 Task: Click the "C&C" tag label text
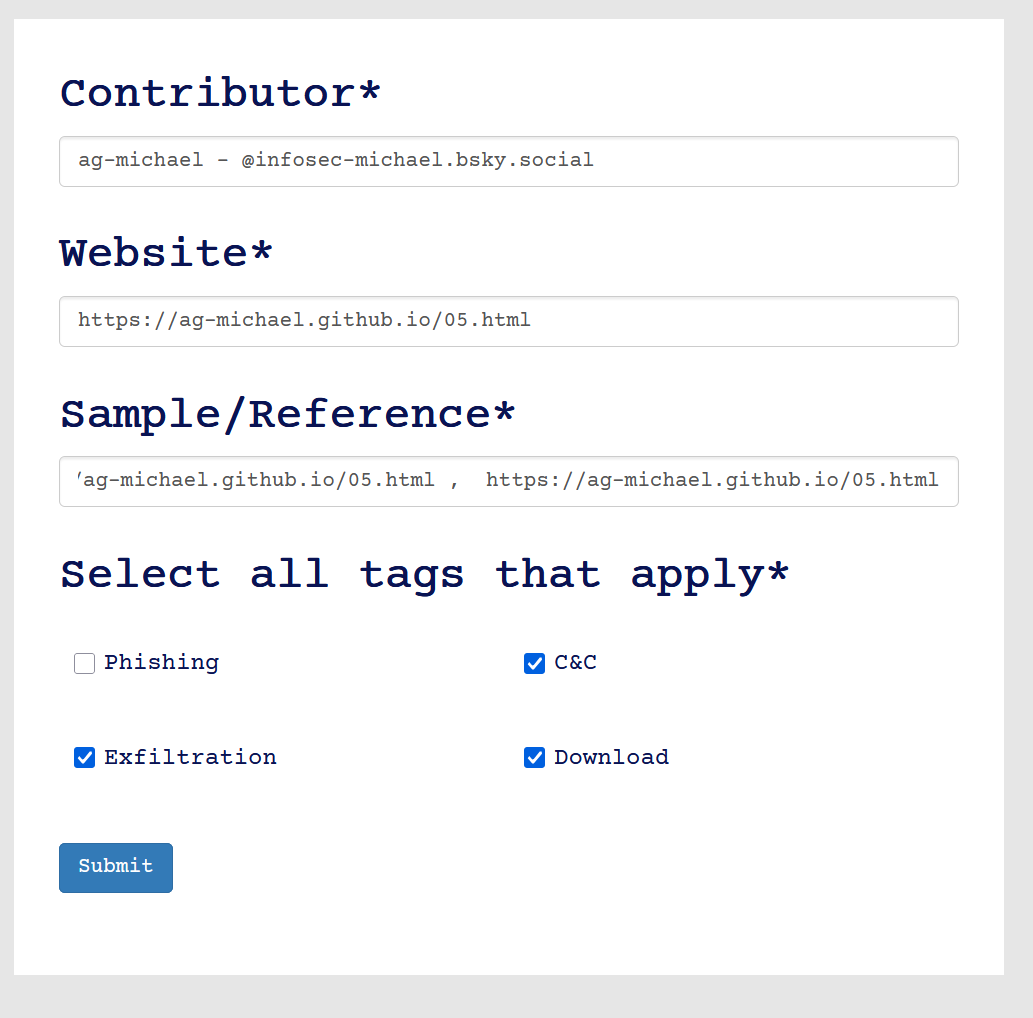tap(575, 663)
